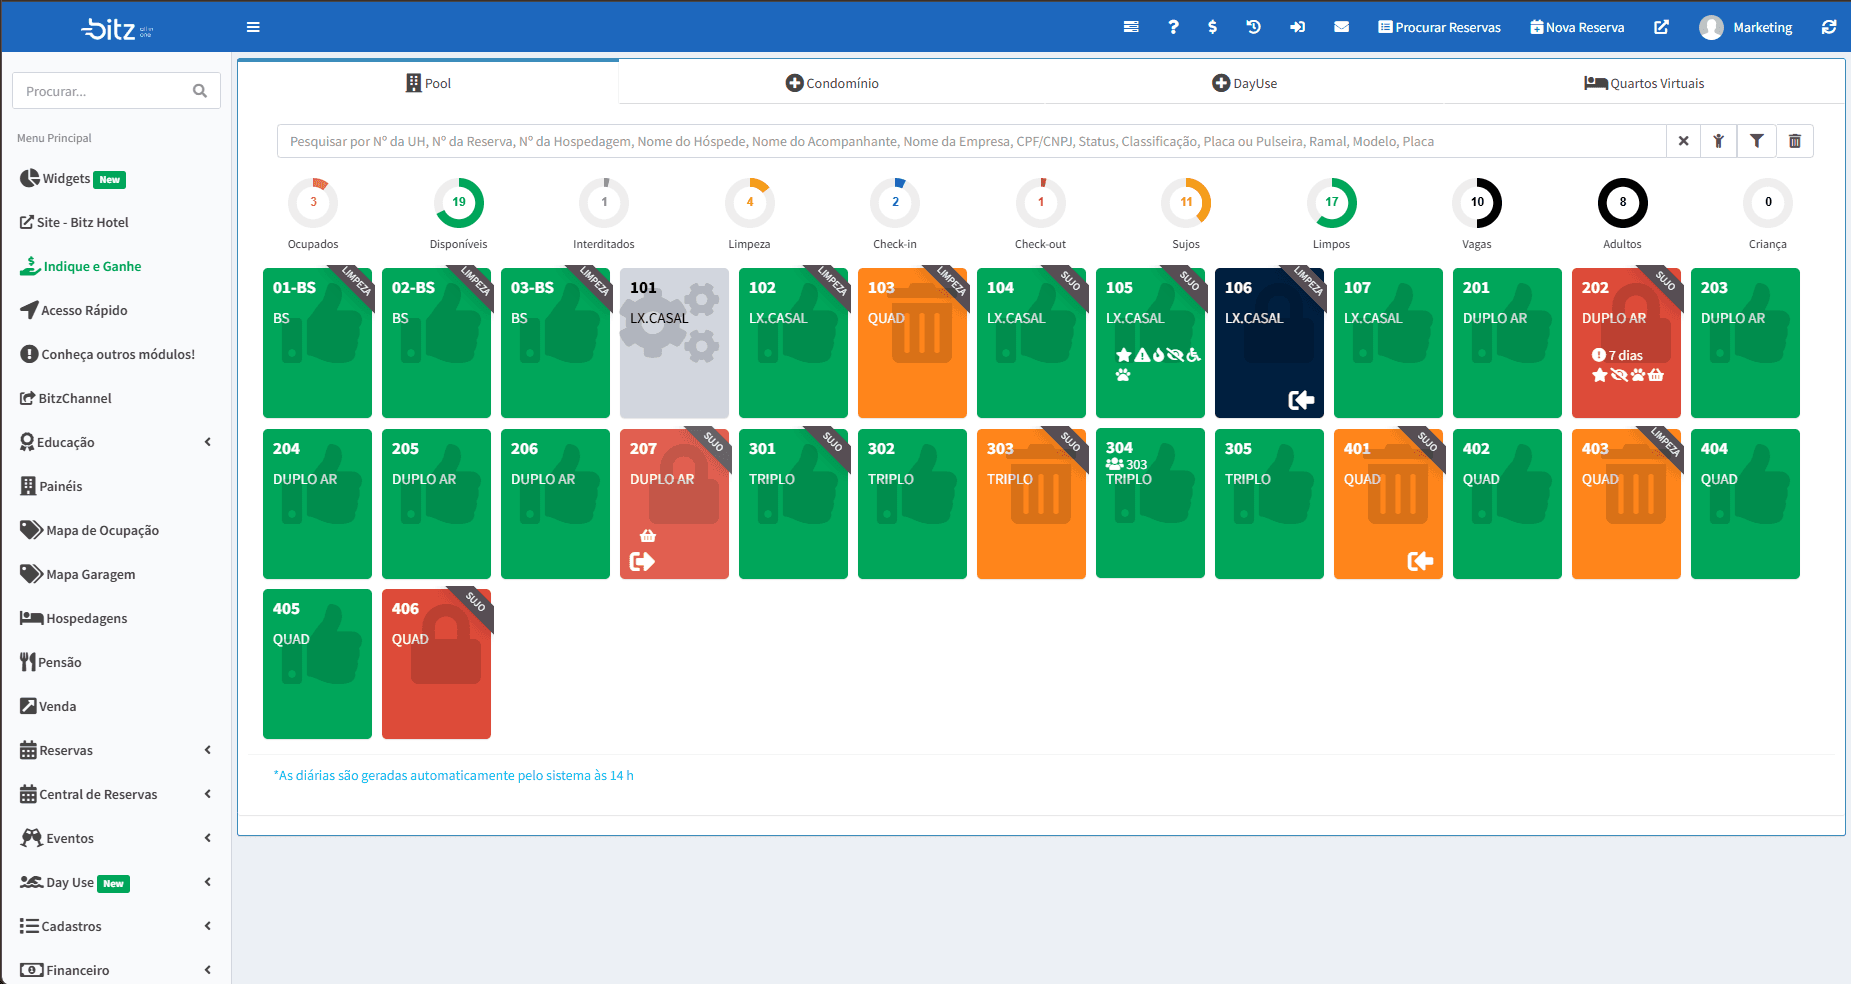
Task: Open the history clock icon in header
Action: tap(1253, 27)
